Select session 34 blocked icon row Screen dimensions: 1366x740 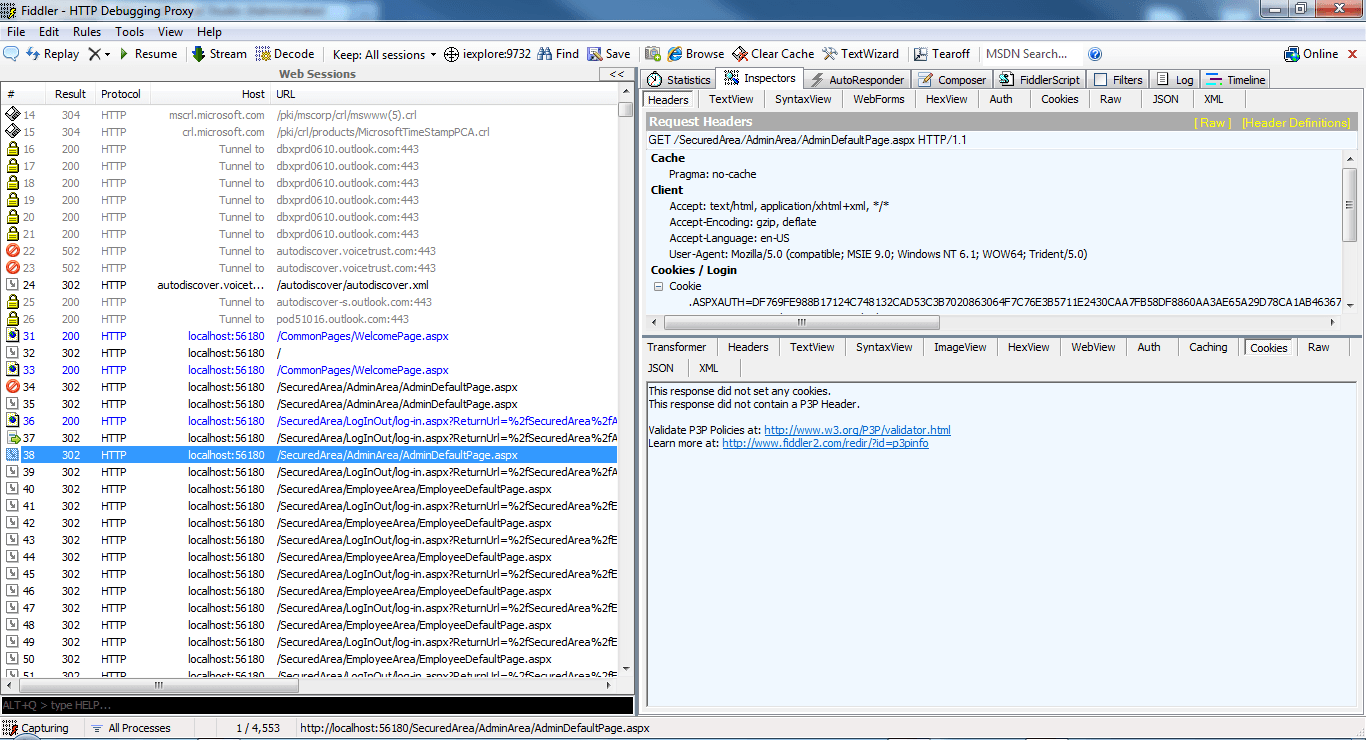click(x=309, y=387)
